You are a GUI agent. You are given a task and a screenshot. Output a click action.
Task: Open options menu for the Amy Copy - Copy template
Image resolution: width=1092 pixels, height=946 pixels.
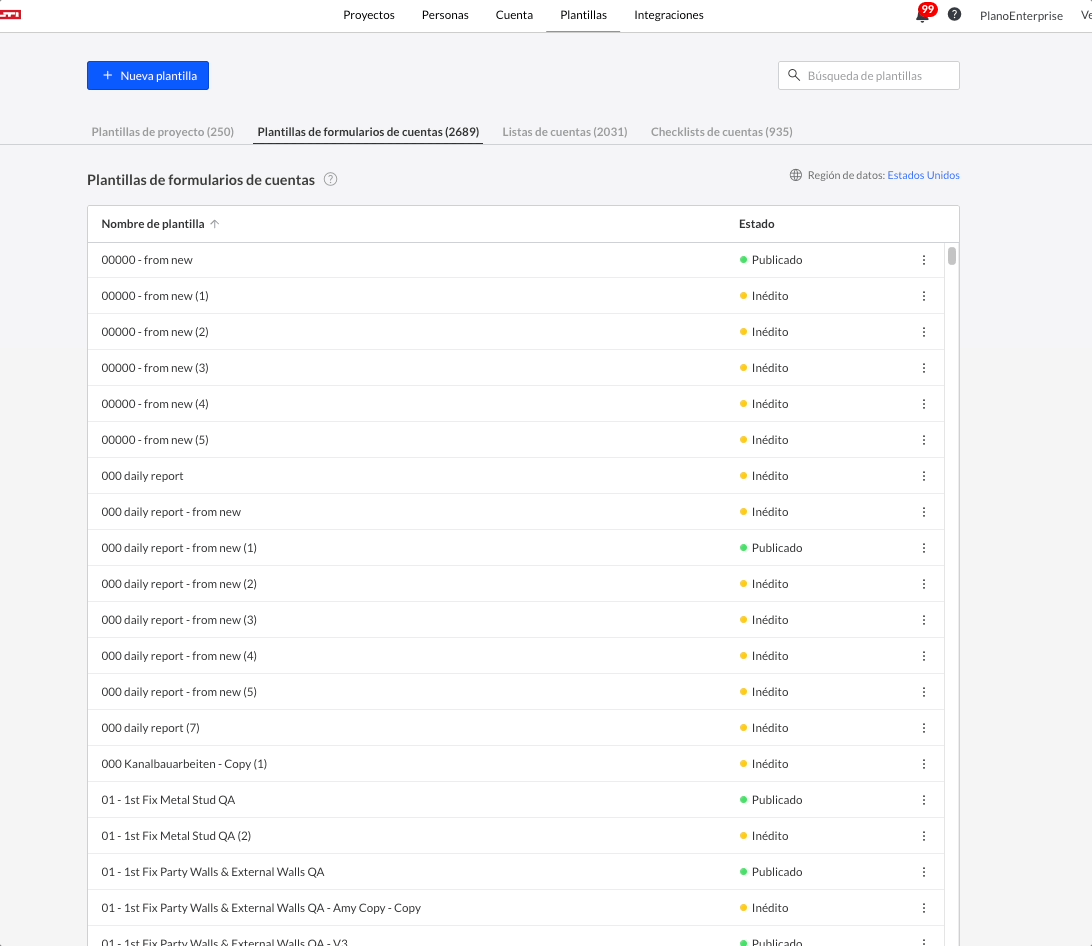pos(923,908)
